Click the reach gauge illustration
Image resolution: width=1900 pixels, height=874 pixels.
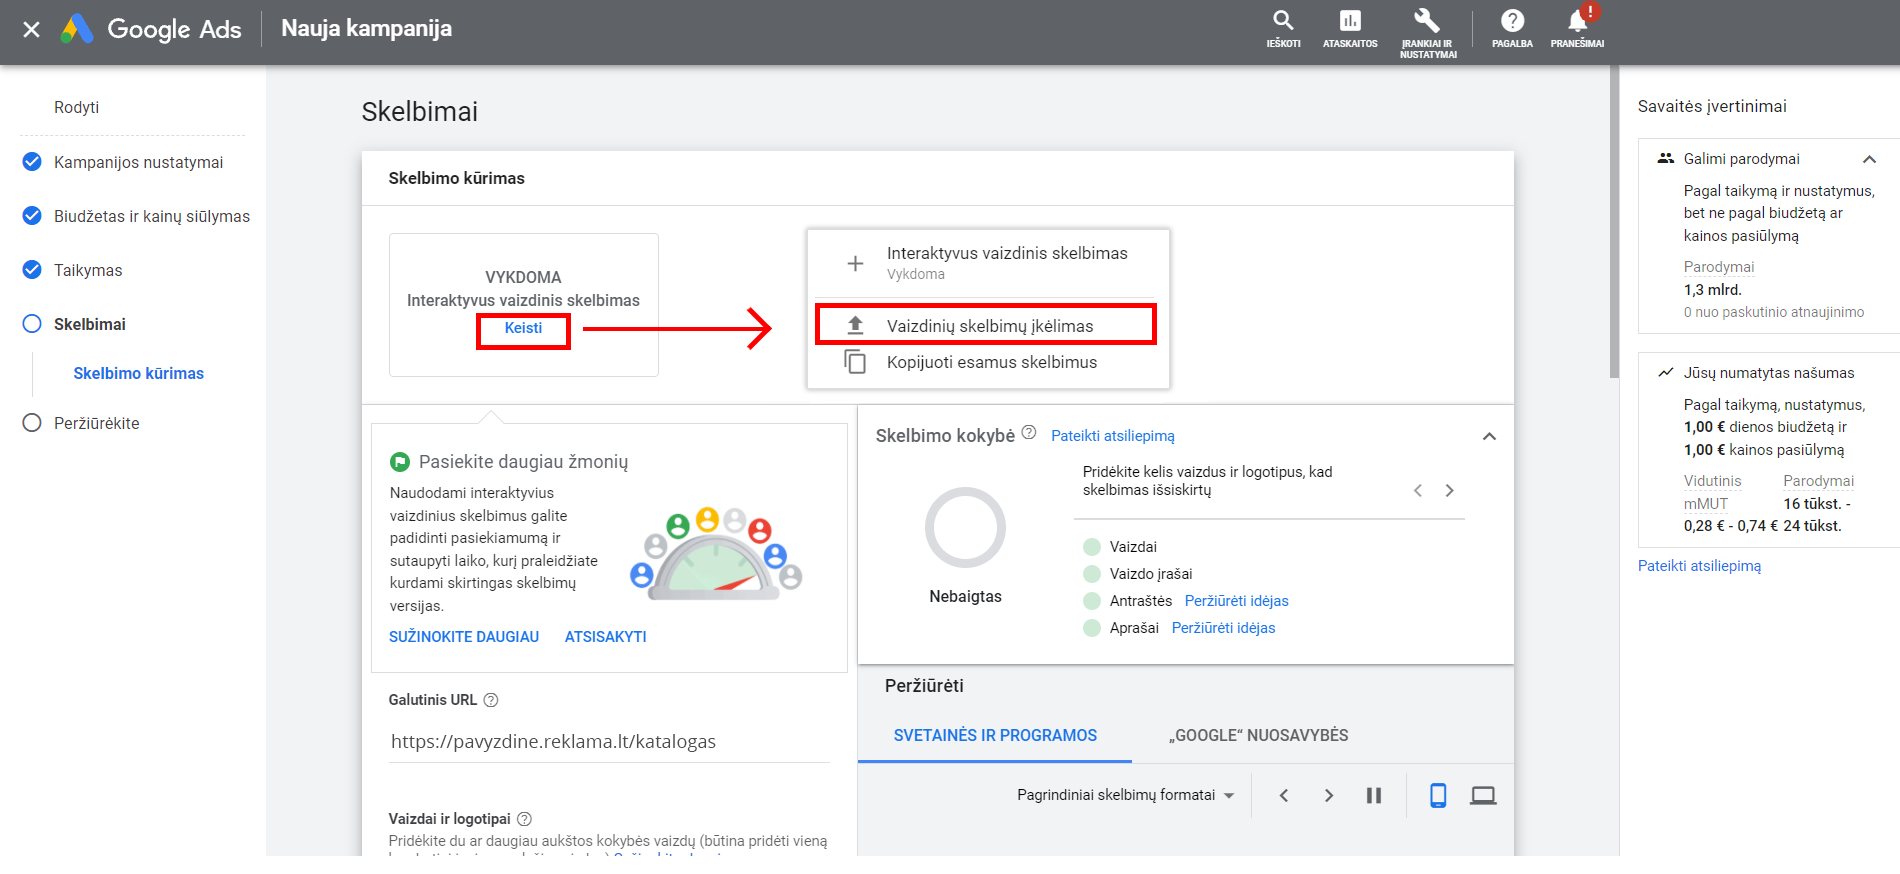point(715,555)
